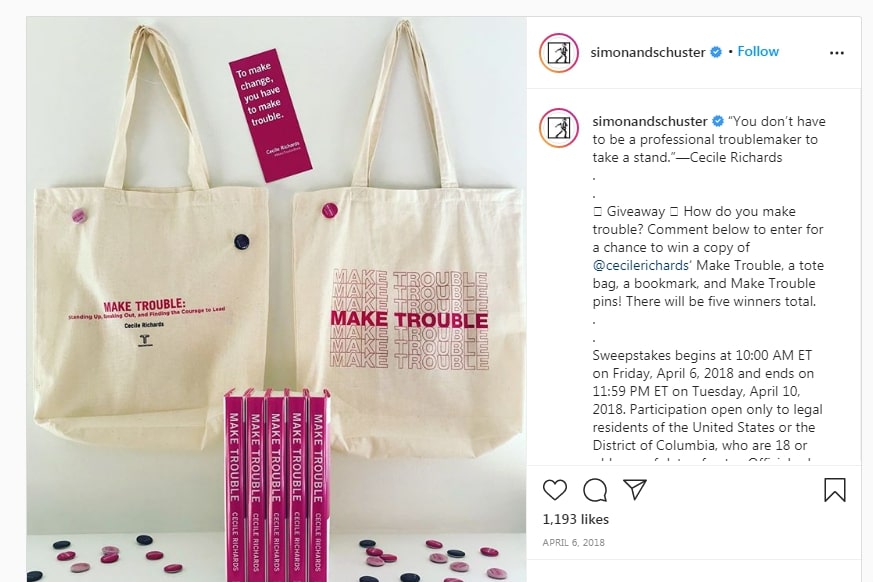Image resolution: width=873 pixels, height=582 pixels.
Task: Share the post via paper plane icon
Action: click(635, 490)
